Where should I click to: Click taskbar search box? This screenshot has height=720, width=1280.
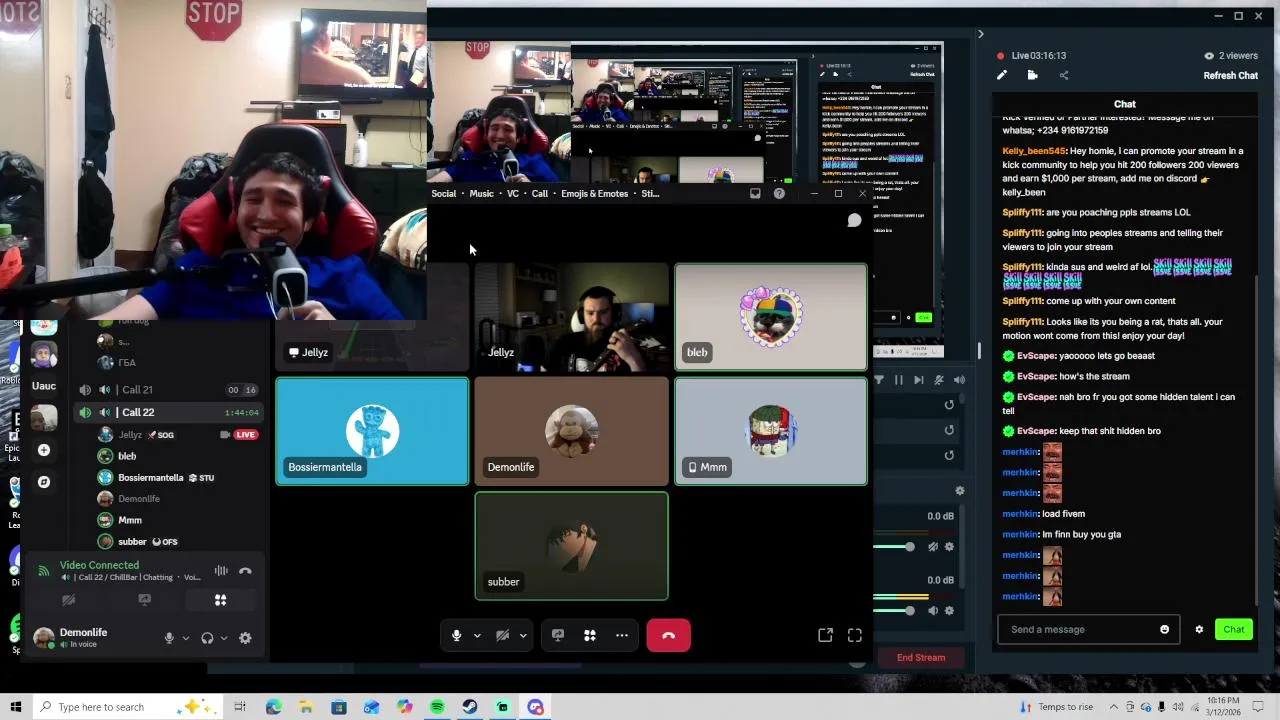pyautogui.click(x=129, y=707)
